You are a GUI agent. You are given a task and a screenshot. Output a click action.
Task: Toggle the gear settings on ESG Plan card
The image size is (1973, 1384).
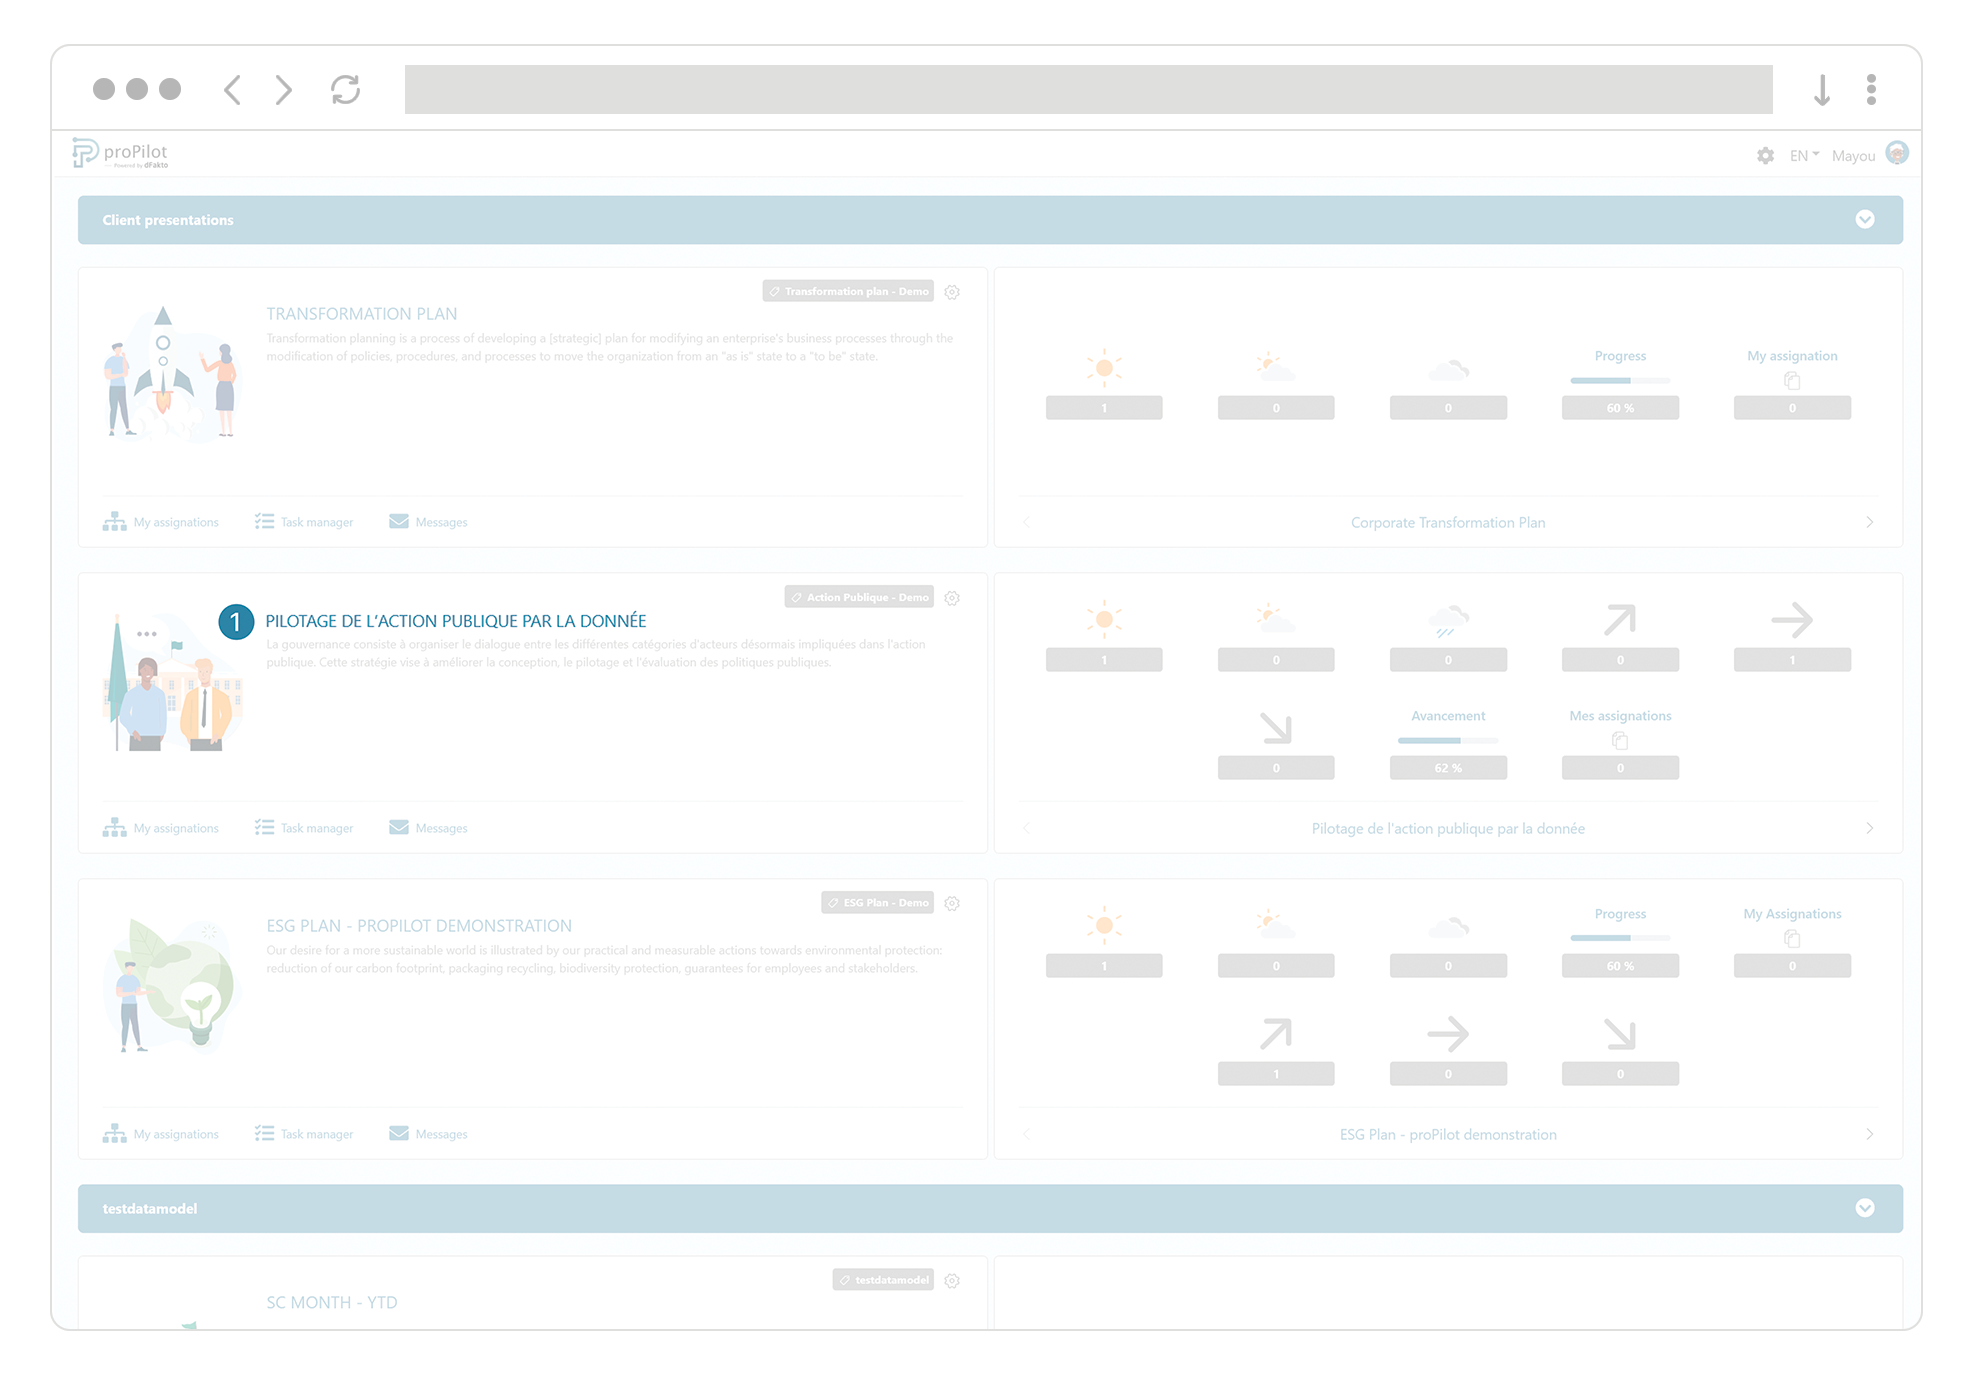pyautogui.click(x=951, y=903)
